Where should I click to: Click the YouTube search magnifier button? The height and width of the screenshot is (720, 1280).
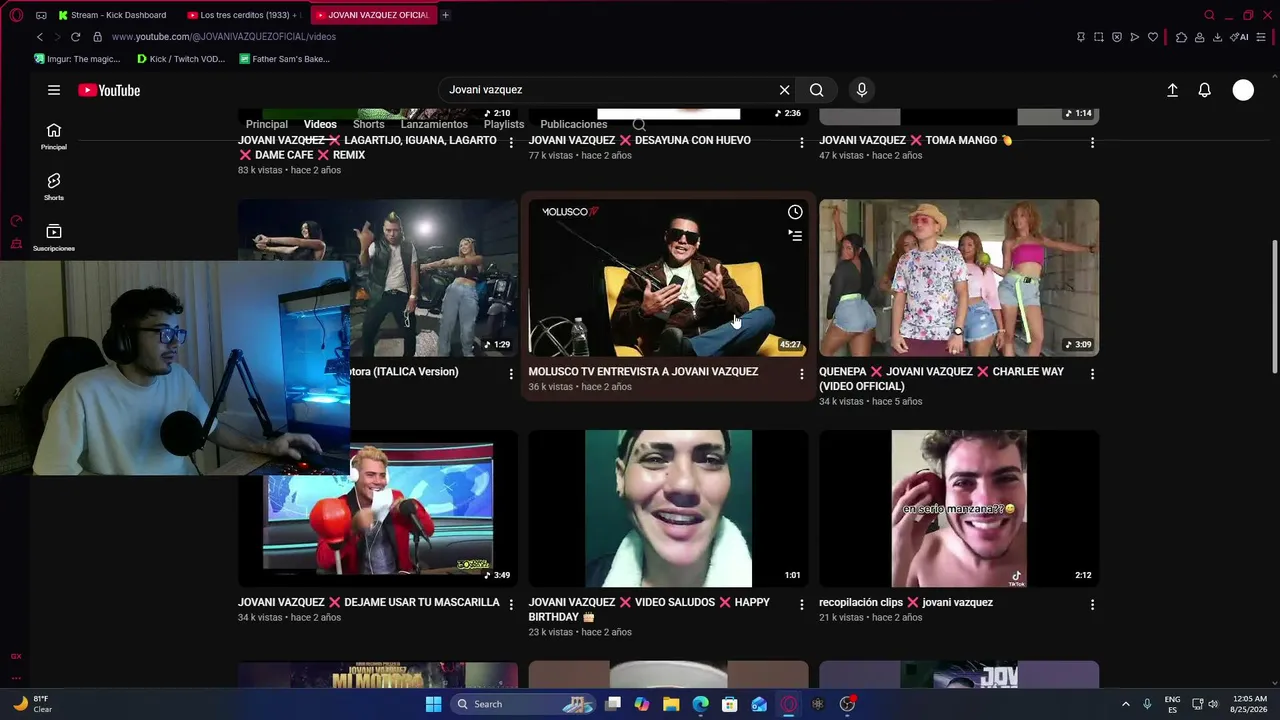click(x=817, y=90)
